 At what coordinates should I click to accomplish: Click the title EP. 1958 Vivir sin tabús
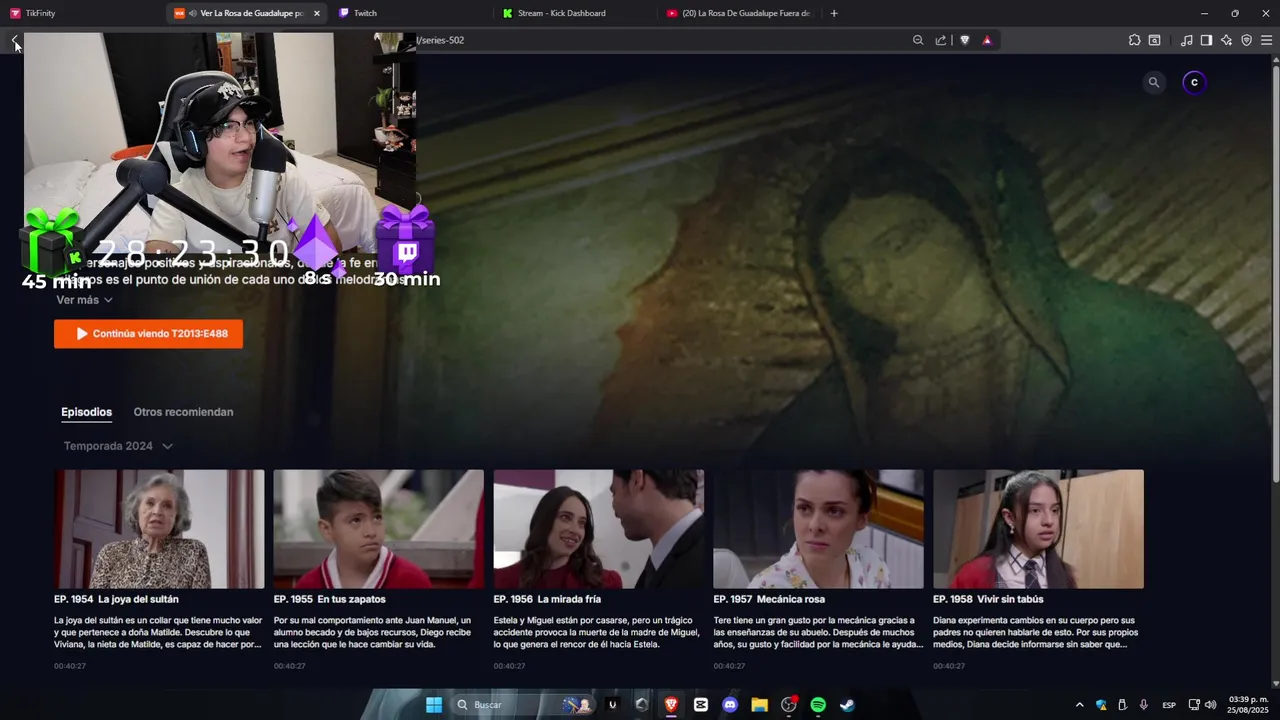[x=988, y=599]
